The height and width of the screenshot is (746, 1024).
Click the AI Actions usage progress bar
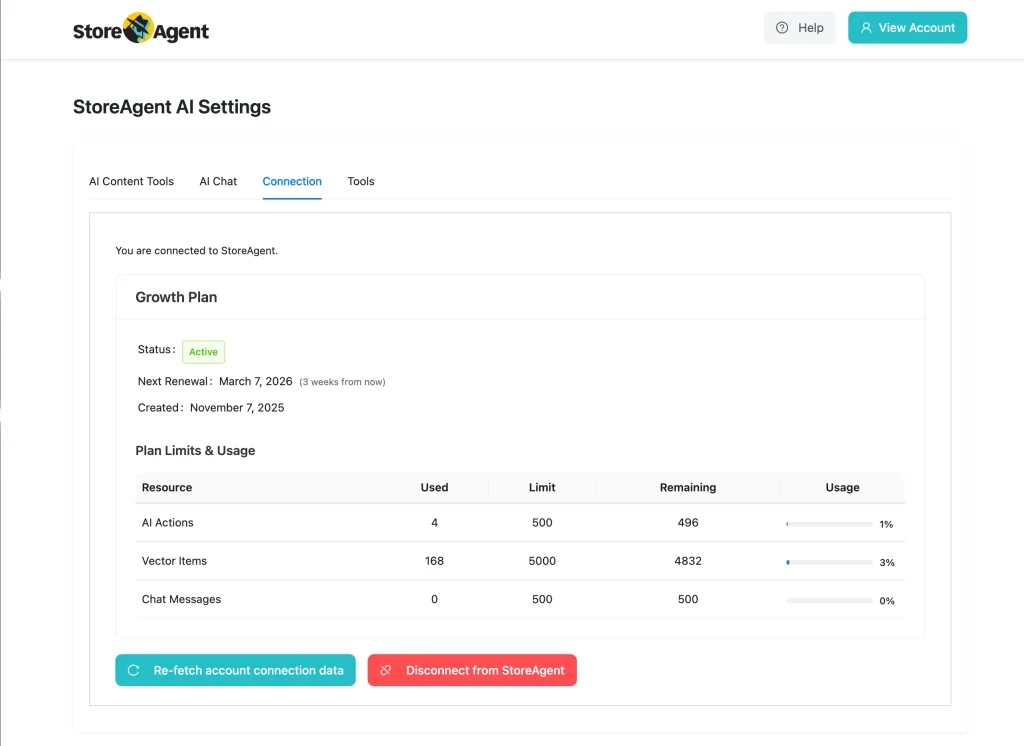(x=830, y=522)
